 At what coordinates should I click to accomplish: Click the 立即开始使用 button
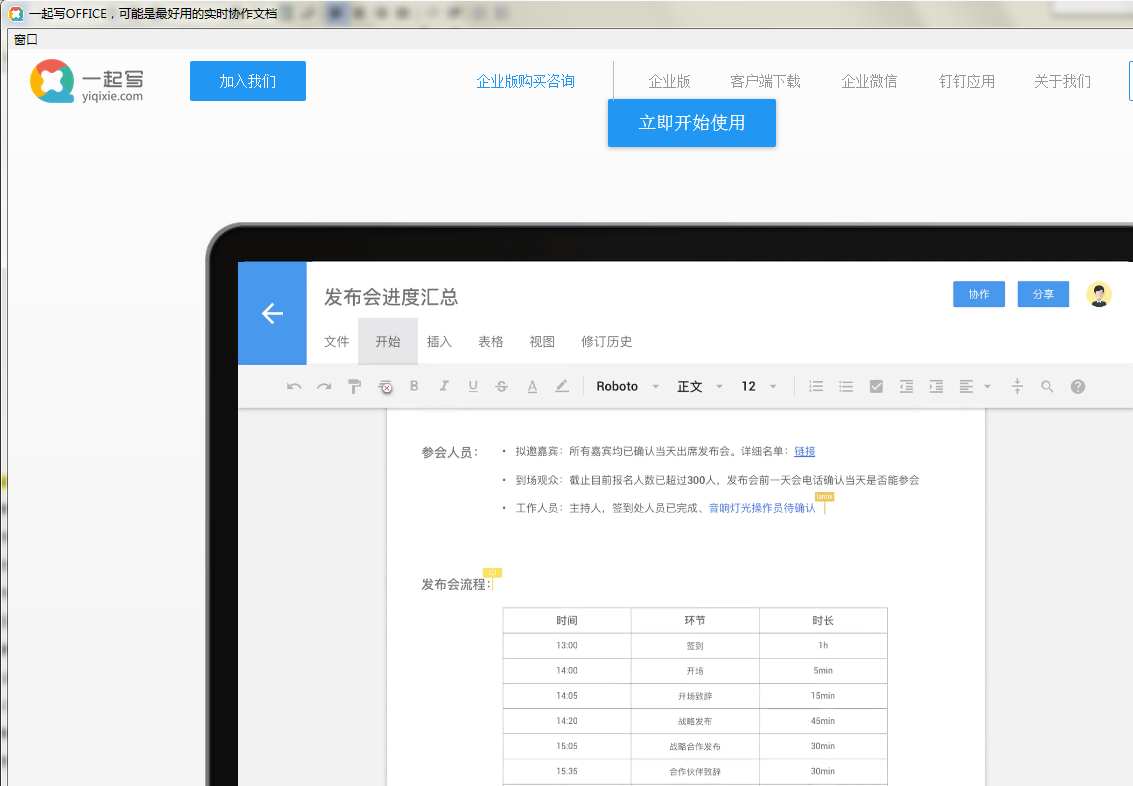(692, 123)
